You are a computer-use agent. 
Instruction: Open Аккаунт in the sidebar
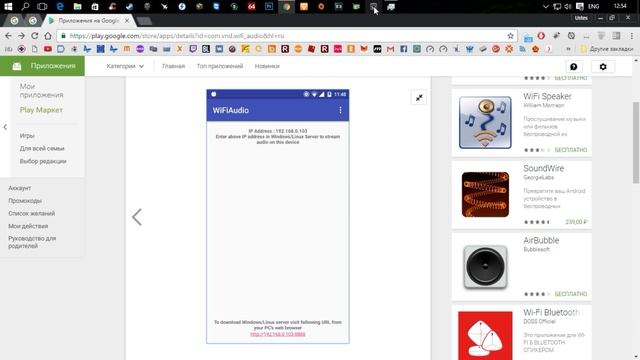coord(20,188)
